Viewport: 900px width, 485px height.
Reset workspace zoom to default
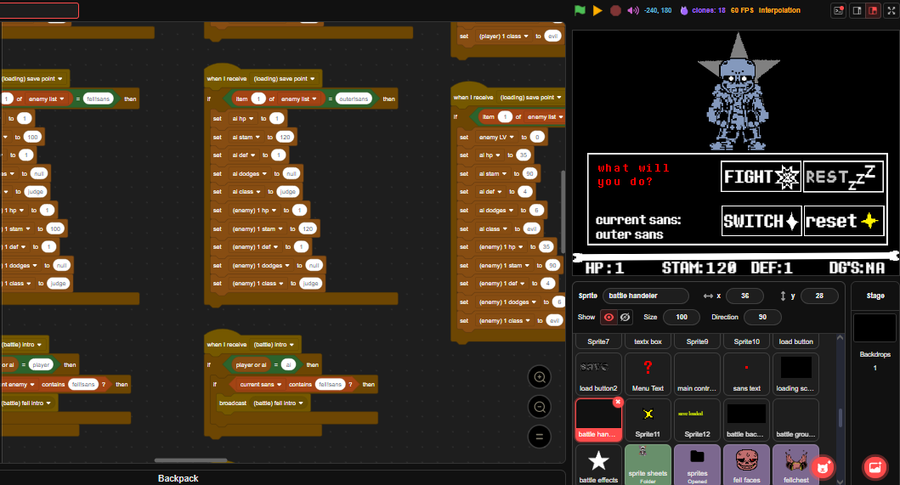tap(540, 436)
